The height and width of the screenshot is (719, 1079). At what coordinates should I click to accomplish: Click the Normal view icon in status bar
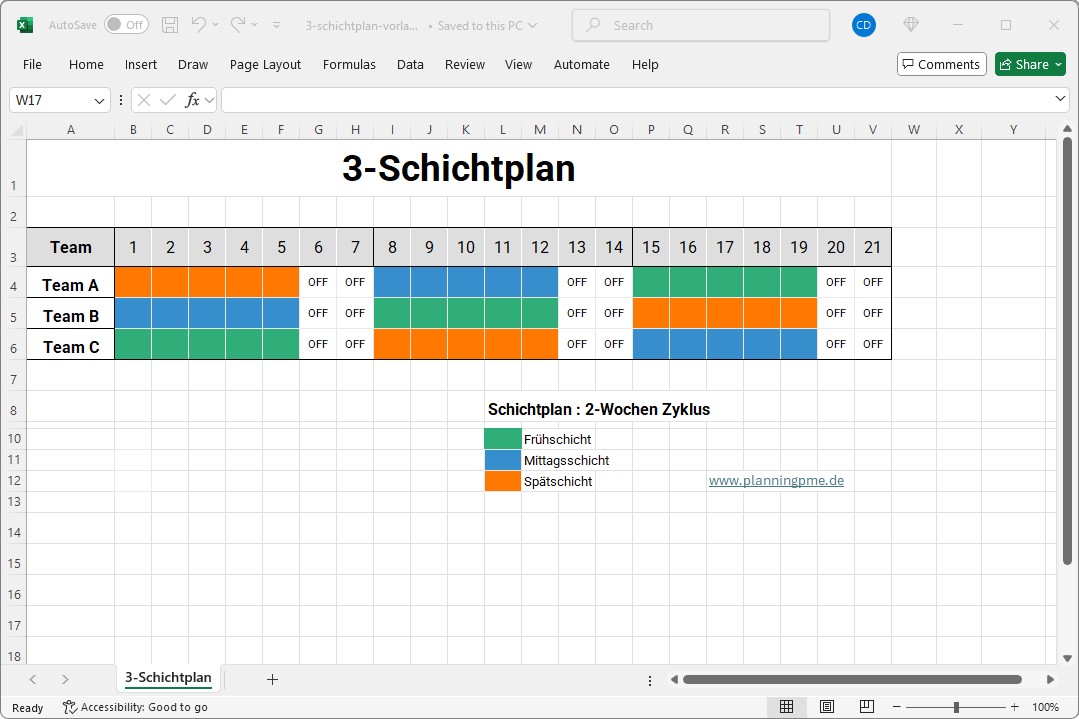787,707
